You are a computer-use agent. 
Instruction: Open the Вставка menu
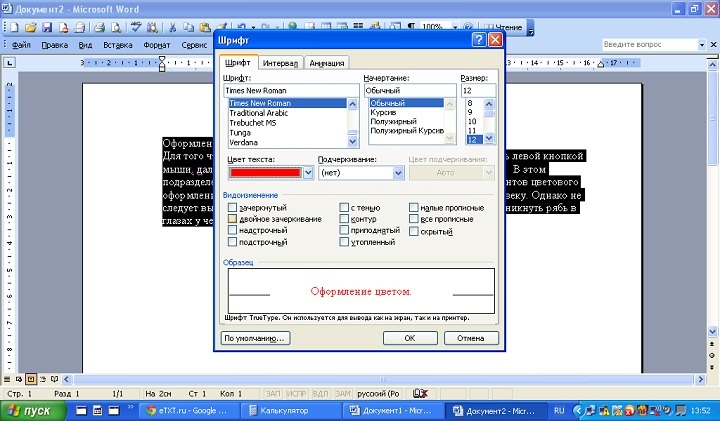[x=118, y=45]
